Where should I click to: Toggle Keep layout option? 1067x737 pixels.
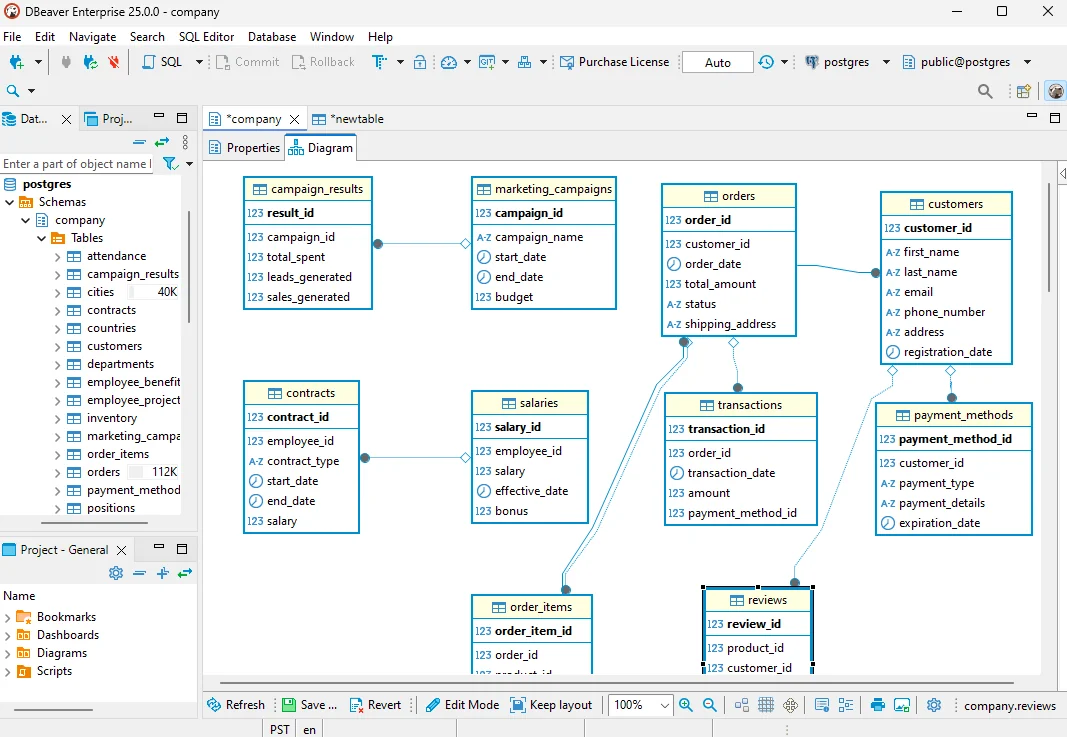[552, 705]
